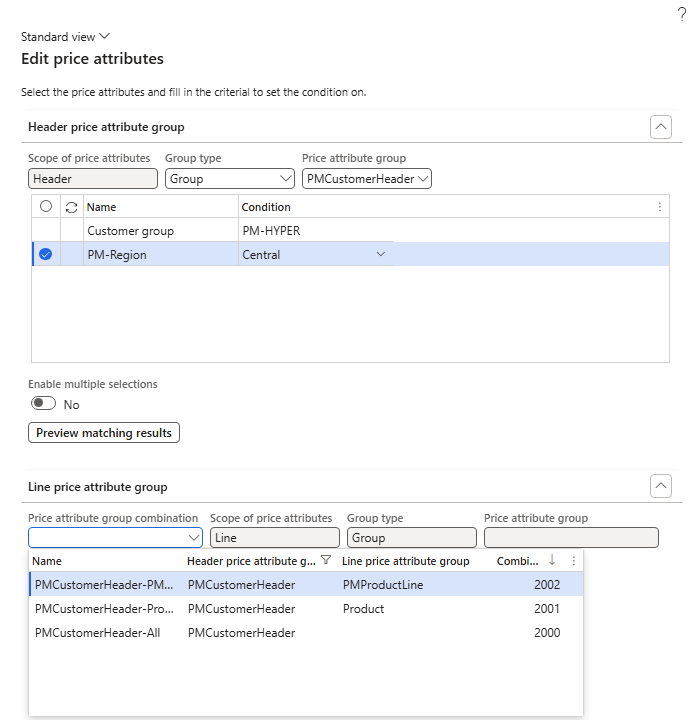Select PMCustomerHeader-All lookup row
Image resolution: width=700 pixels, height=720 pixels.
(x=306, y=632)
